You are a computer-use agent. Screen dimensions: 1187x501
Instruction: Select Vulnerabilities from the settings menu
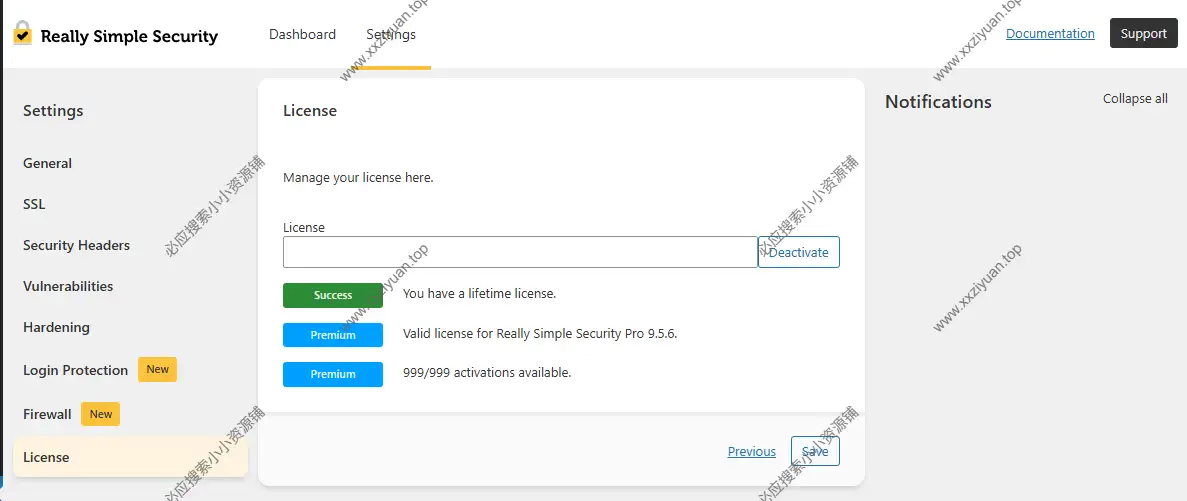click(x=68, y=286)
